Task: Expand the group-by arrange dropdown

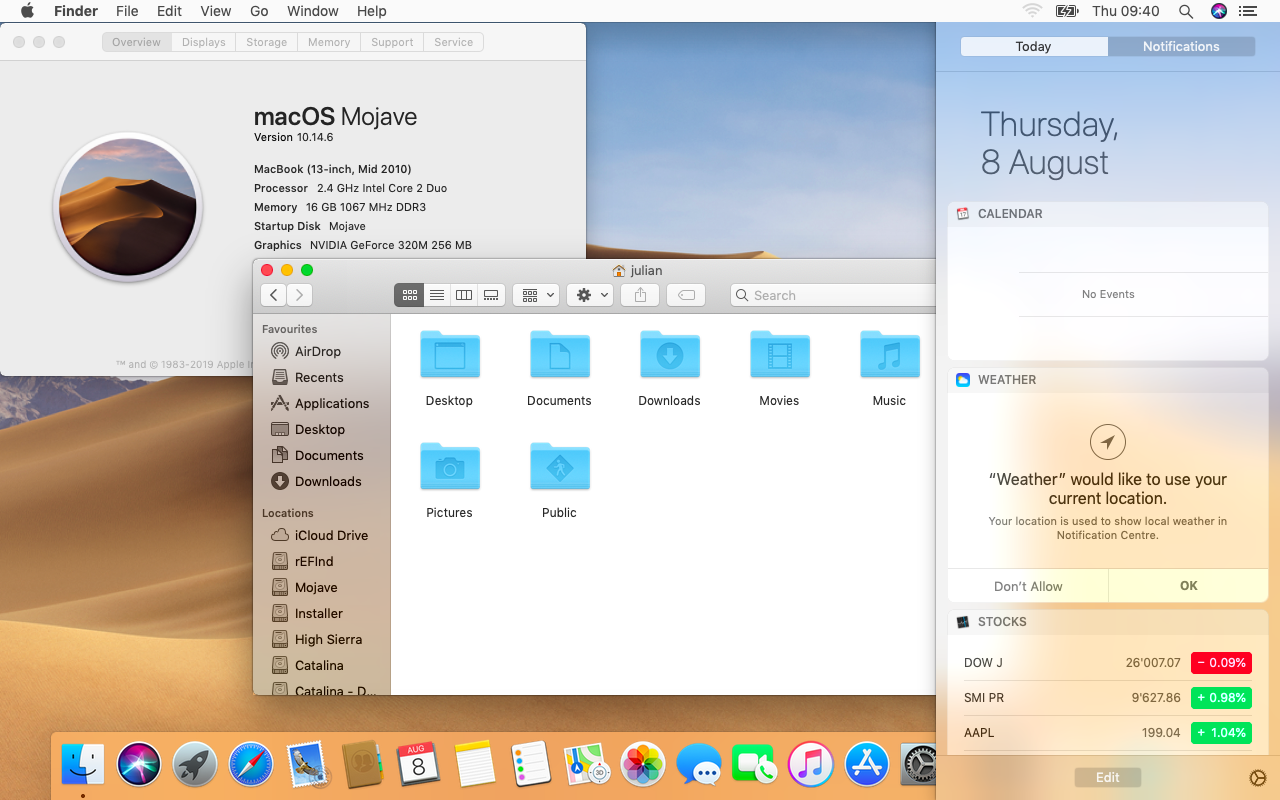Action: 535,295
